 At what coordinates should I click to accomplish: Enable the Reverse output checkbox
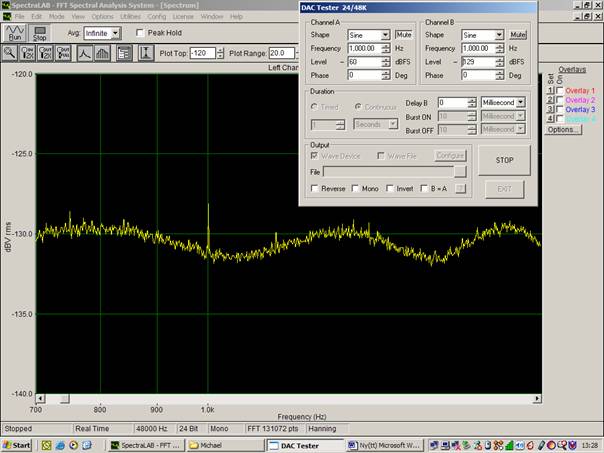(x=314, y=188)
